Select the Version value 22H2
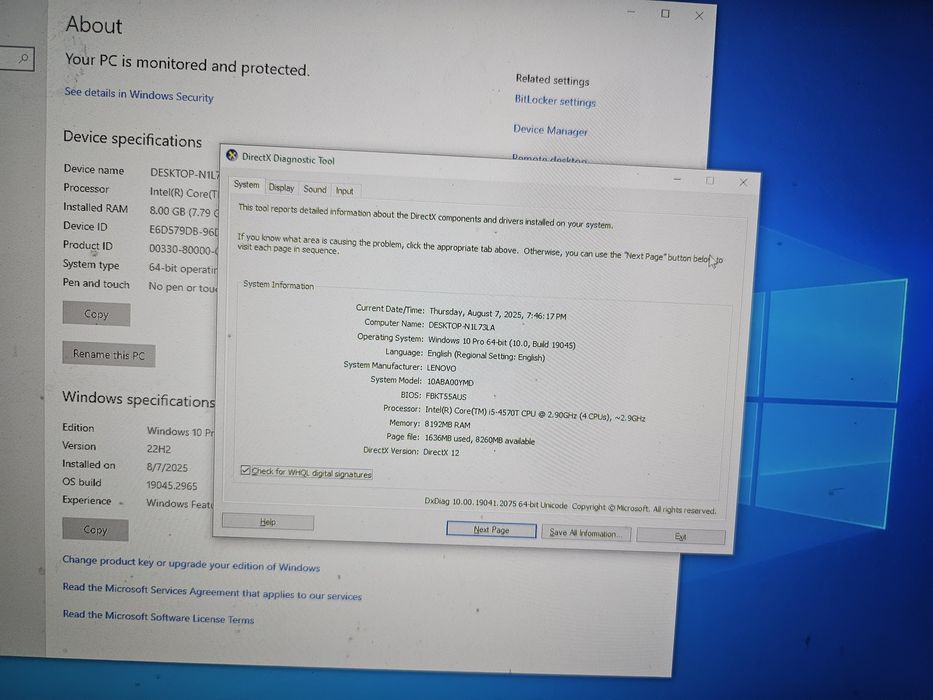This screenshot has width=933, height=700. click(159, 449)
